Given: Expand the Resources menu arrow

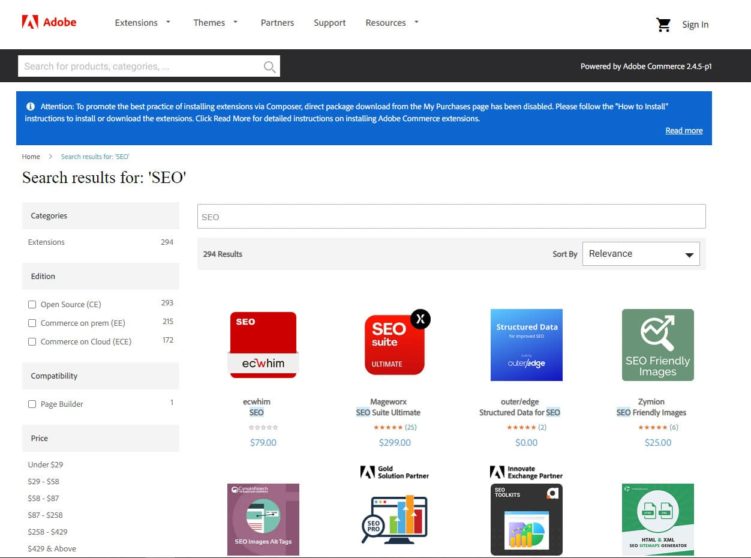Looking at the screenshot, I should point(416,22).
